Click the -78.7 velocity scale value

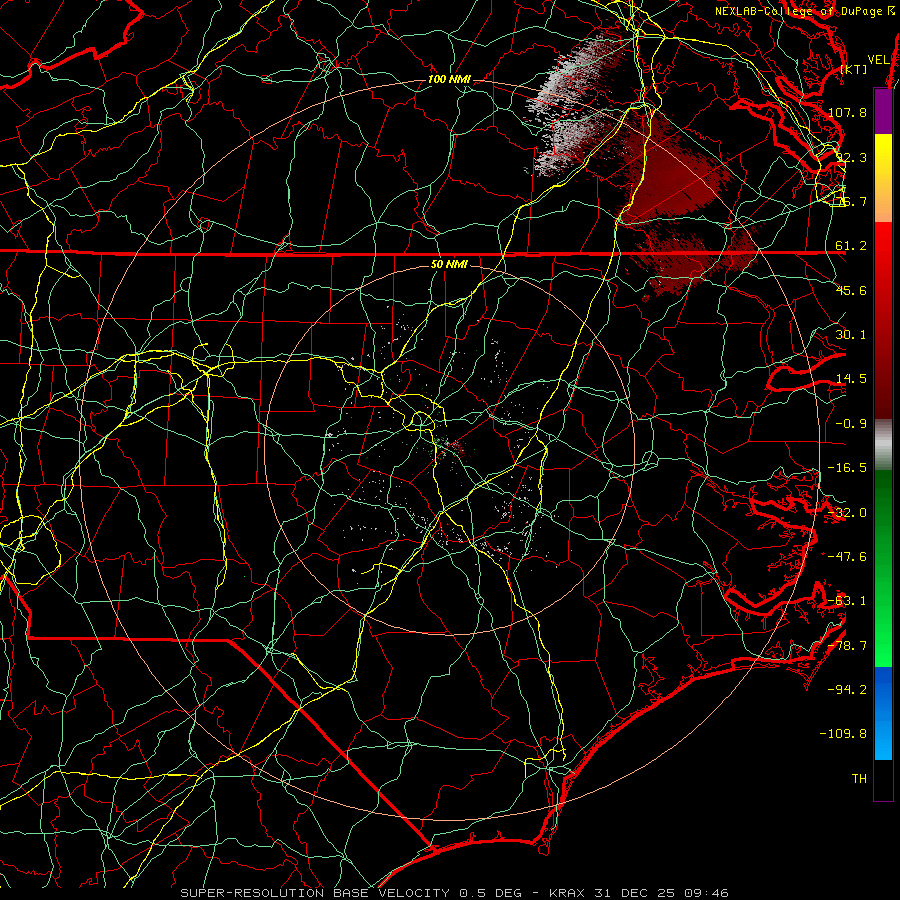click(848, 646)
